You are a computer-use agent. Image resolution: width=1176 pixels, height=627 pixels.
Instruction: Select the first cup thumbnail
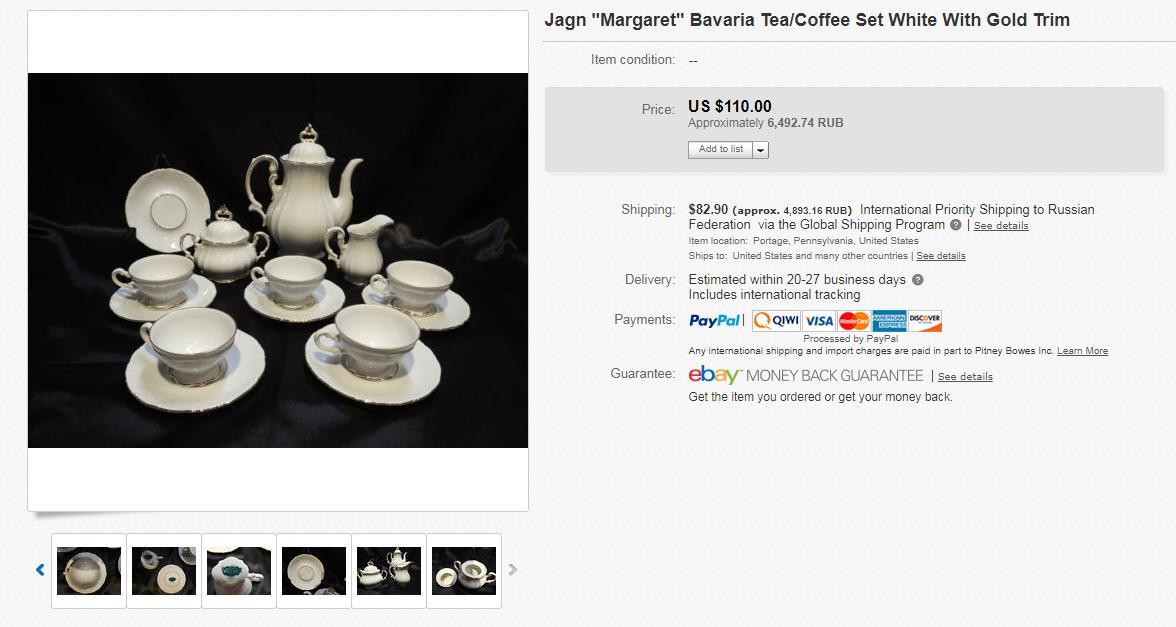point(88,571)
